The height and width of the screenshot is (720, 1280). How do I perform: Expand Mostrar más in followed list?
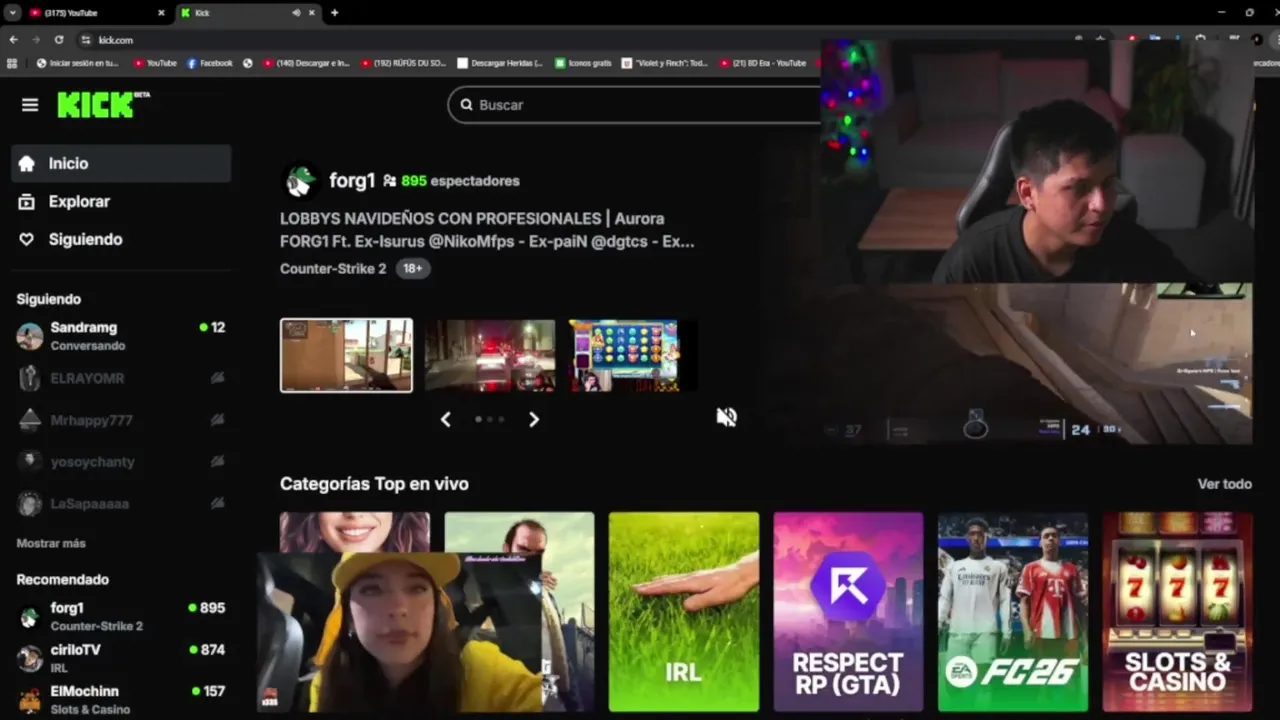[x=51, y=544]
